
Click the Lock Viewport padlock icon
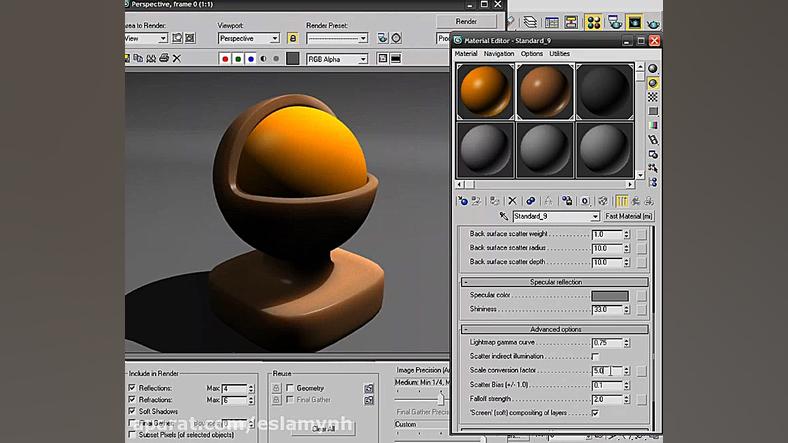click(293, 38)
